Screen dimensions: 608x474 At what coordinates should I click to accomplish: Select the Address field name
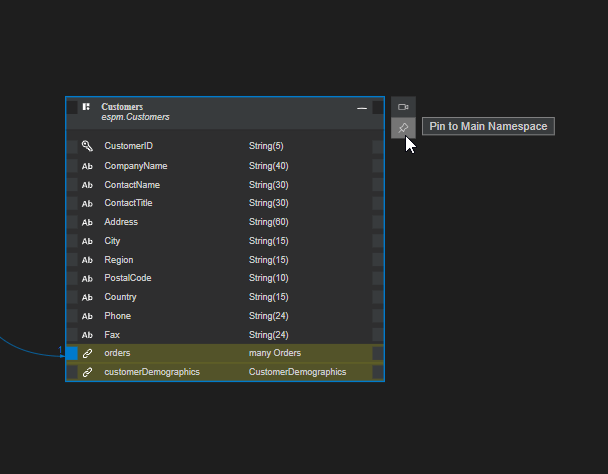coord(121,222)
